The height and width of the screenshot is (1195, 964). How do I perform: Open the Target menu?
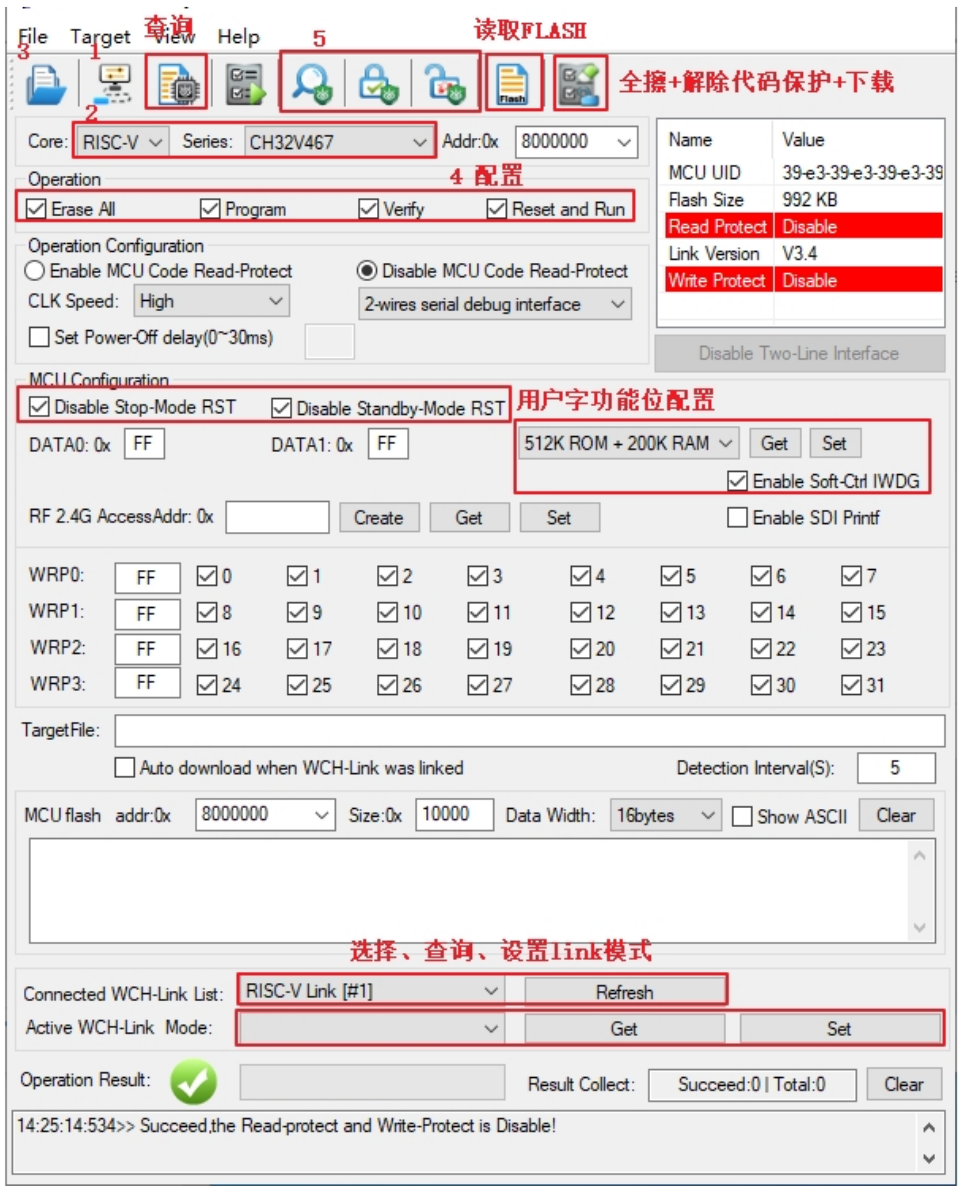pos(100,36)
